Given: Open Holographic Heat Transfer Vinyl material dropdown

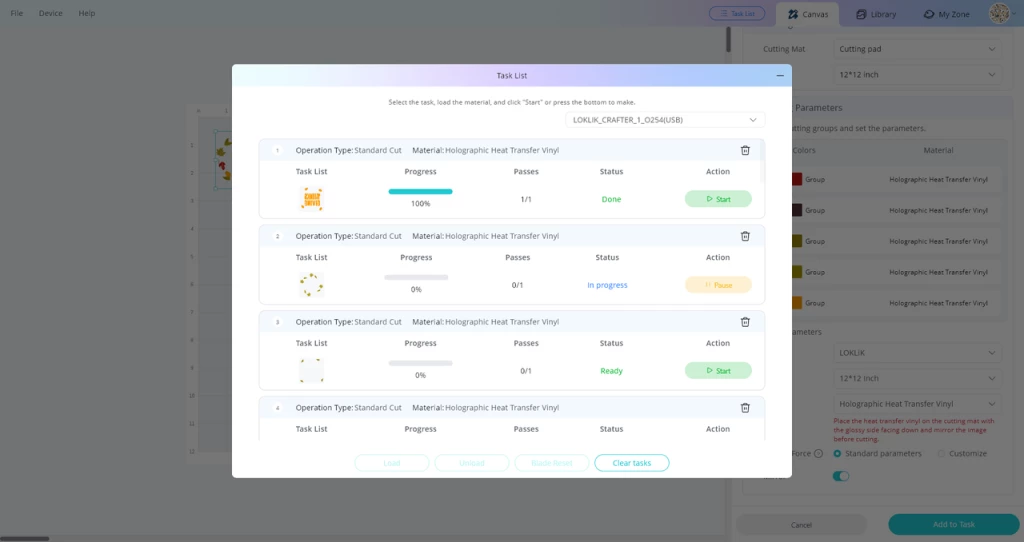Looking at the screenshot, I should tap(917, 404).
